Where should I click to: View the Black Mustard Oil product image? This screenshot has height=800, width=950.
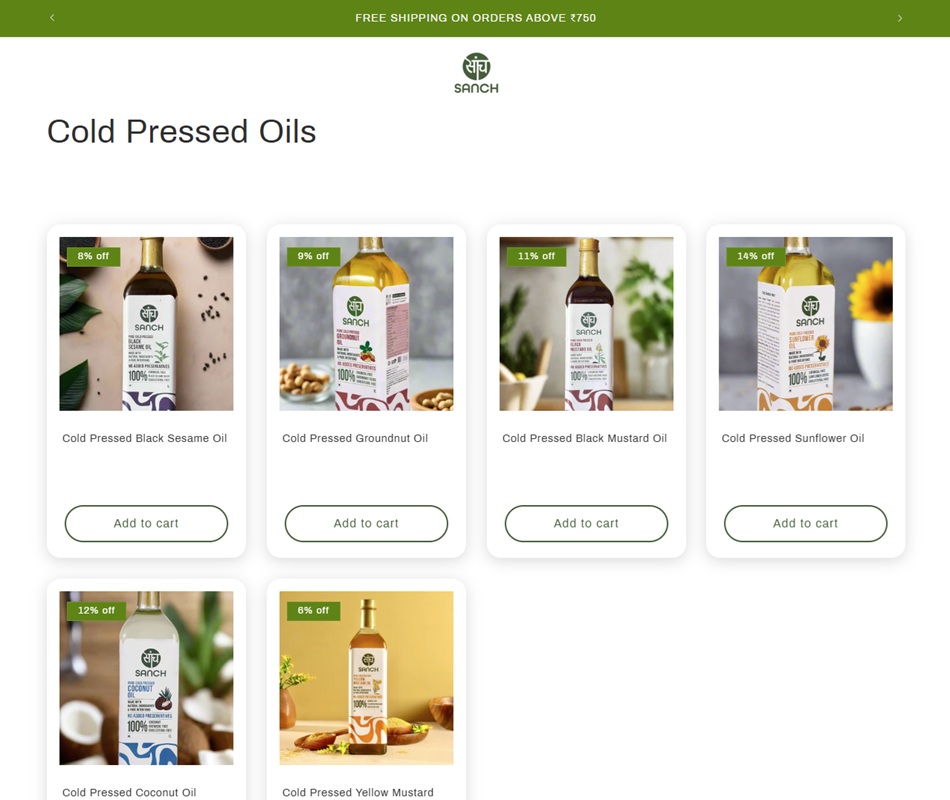[x=586, y=324]
